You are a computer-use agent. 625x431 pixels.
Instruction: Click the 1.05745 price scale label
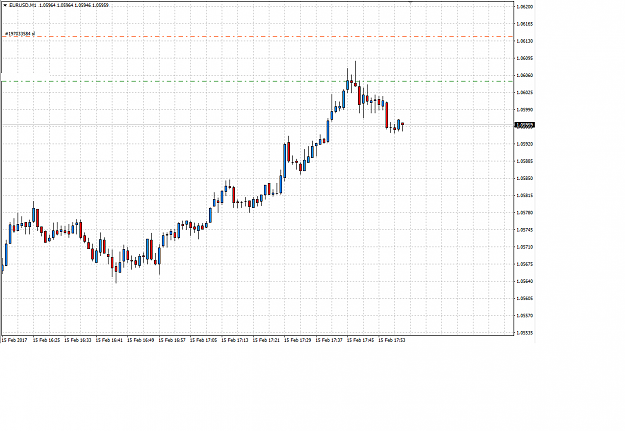(525, 230)
